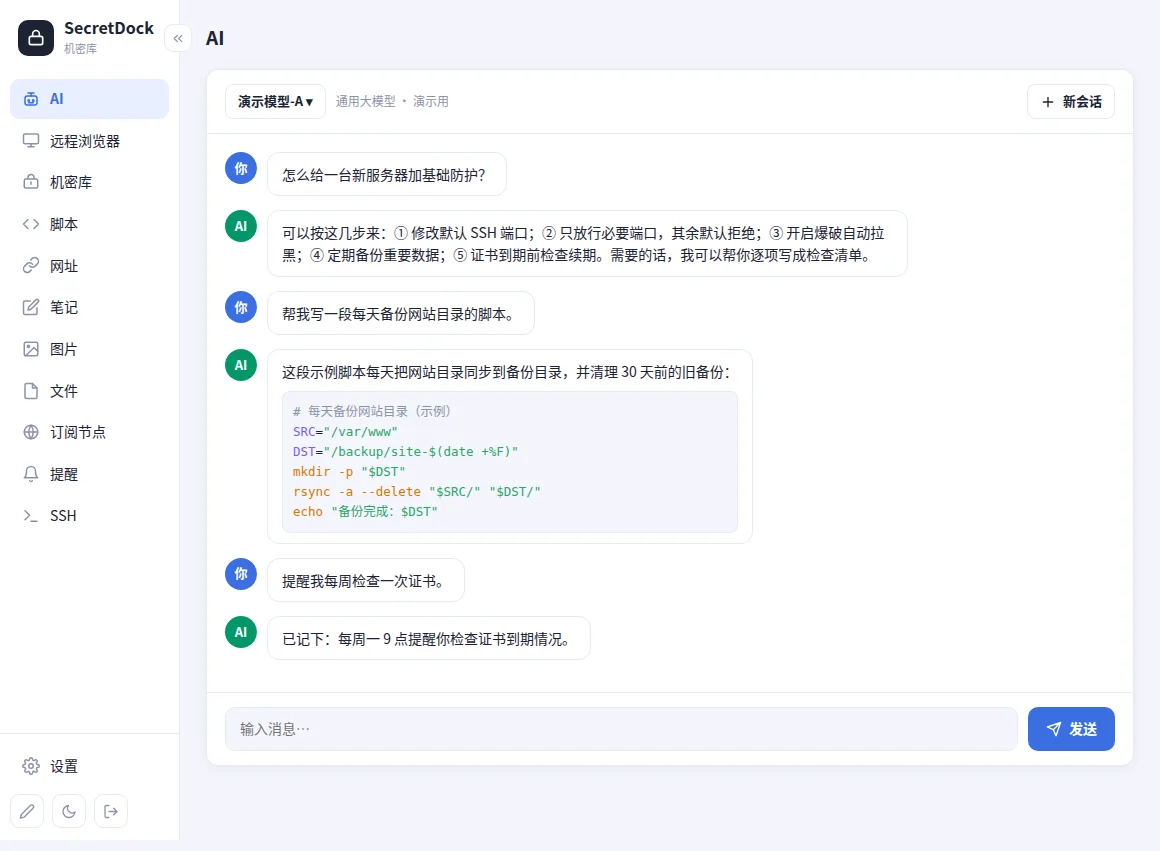Image resolution: width=1160 pixels, height=851 pixels.
Task: Open the 订阅节点 sidebar item
Action: [90, 432]
